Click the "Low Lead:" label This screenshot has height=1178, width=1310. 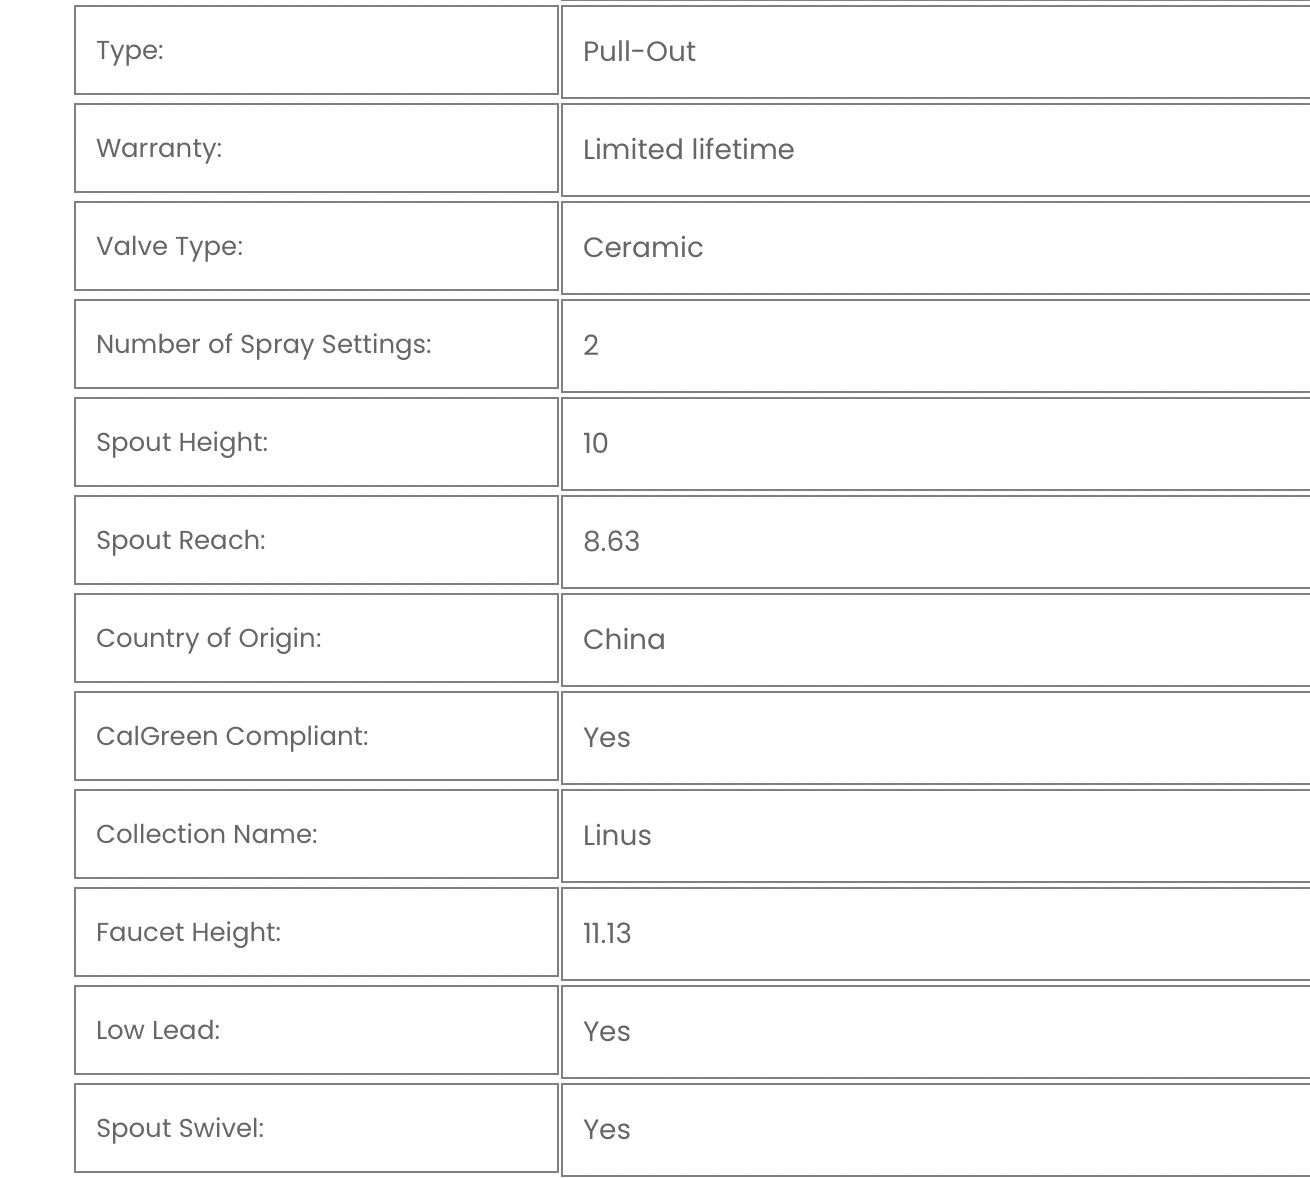pyautogui.click(x=158, y=1030)
